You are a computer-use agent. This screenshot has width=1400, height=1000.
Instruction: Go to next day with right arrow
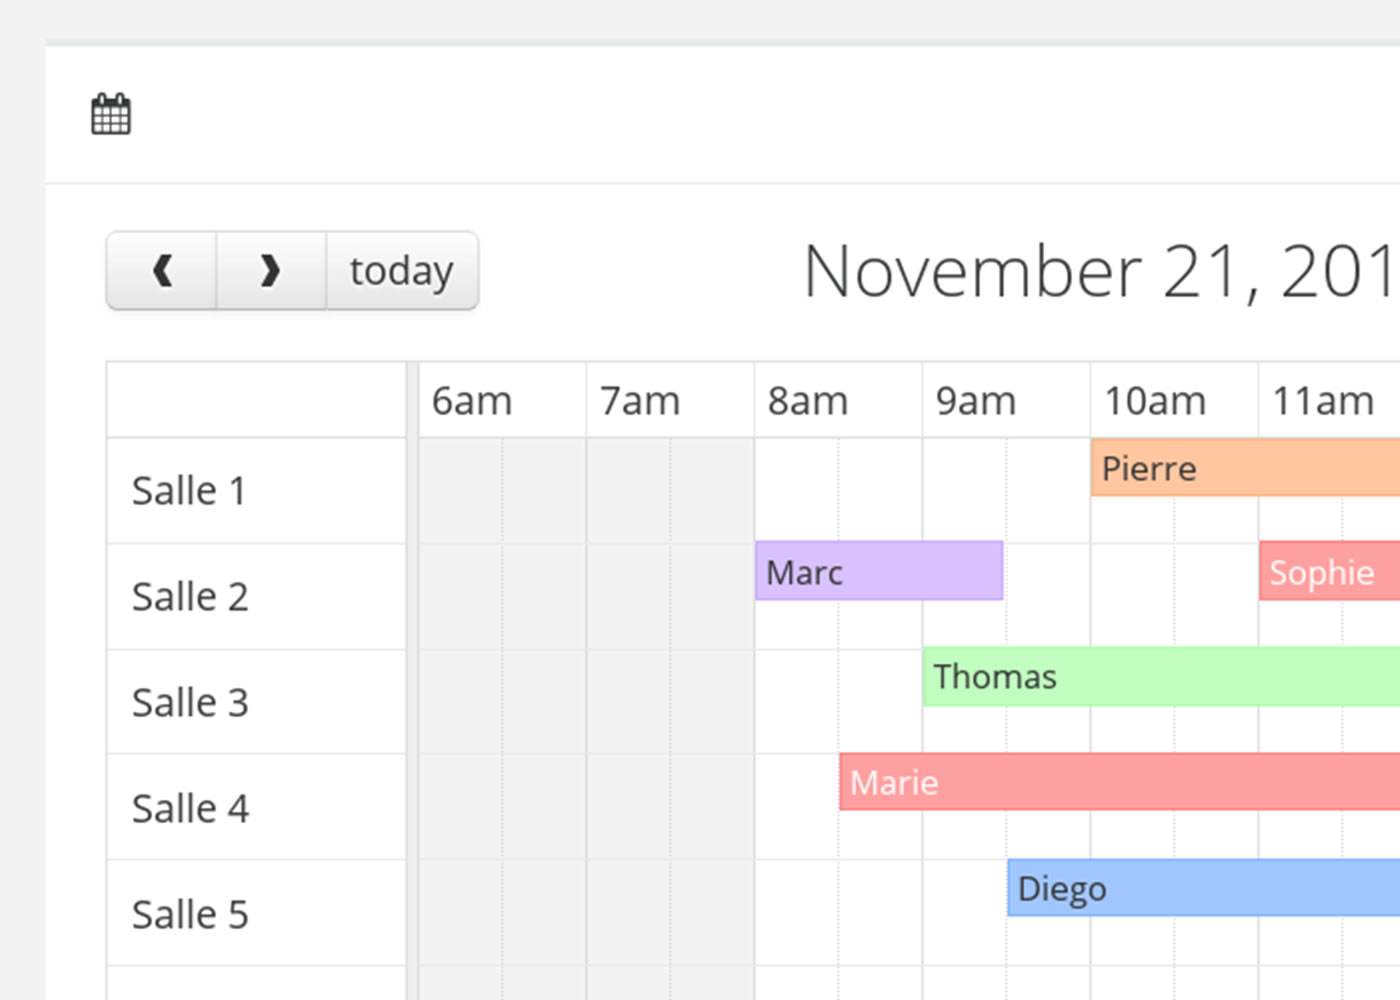click(x=270, y=271)
